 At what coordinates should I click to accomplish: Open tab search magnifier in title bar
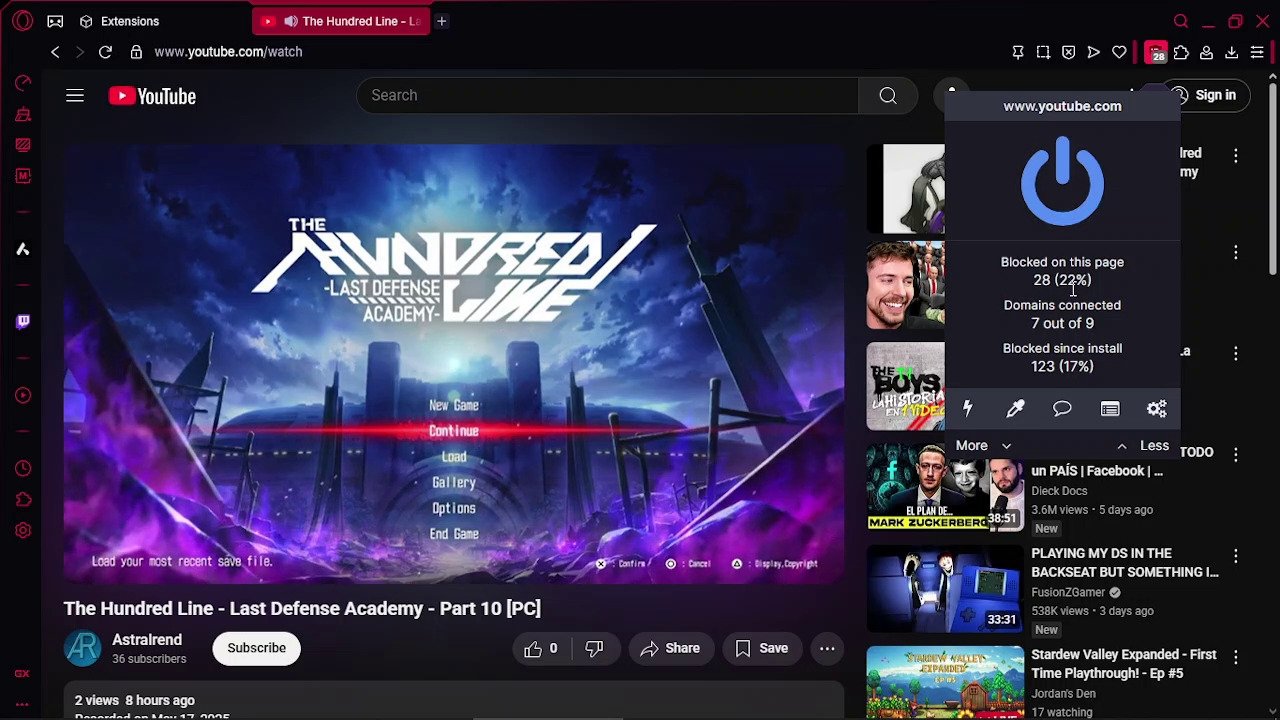1181,21
